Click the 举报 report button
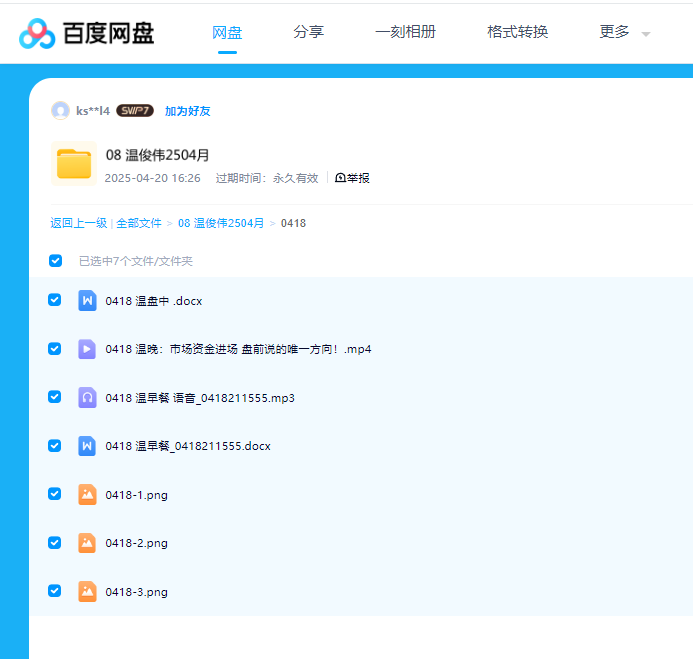Viewport: 693px width, 659px height. click(x=352, y=178)
